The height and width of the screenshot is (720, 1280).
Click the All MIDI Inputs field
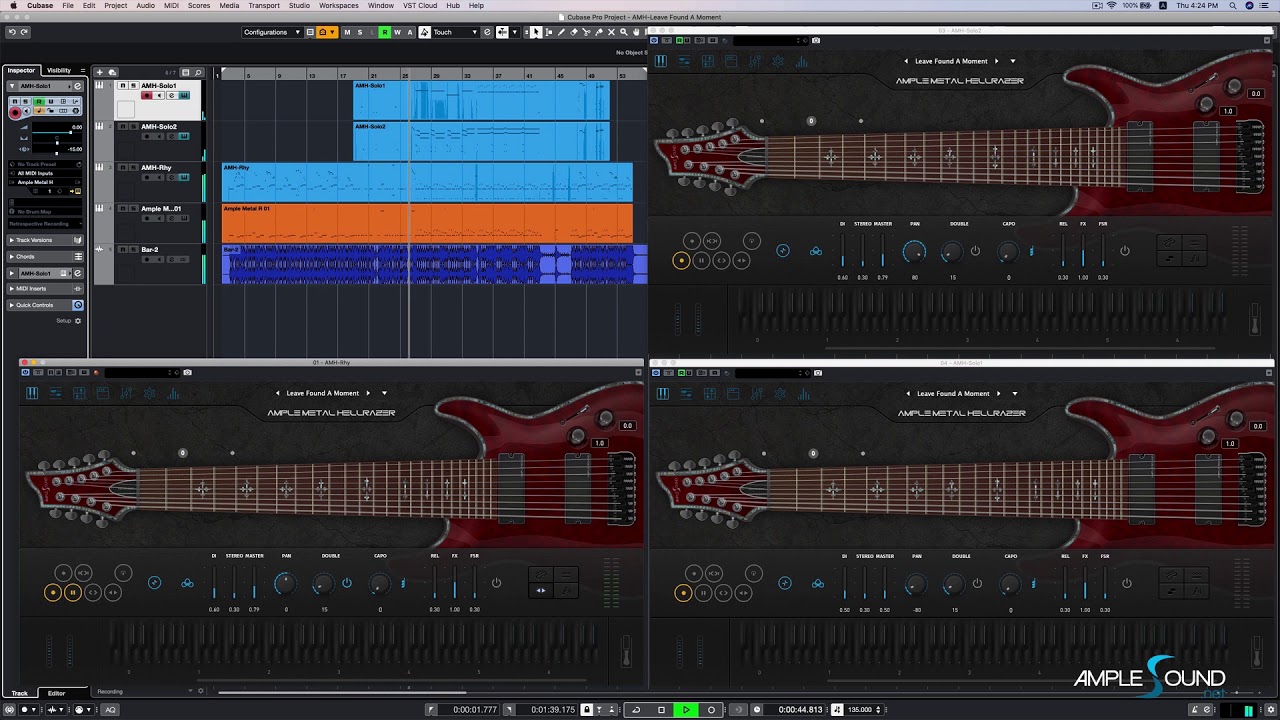[45, 173]
